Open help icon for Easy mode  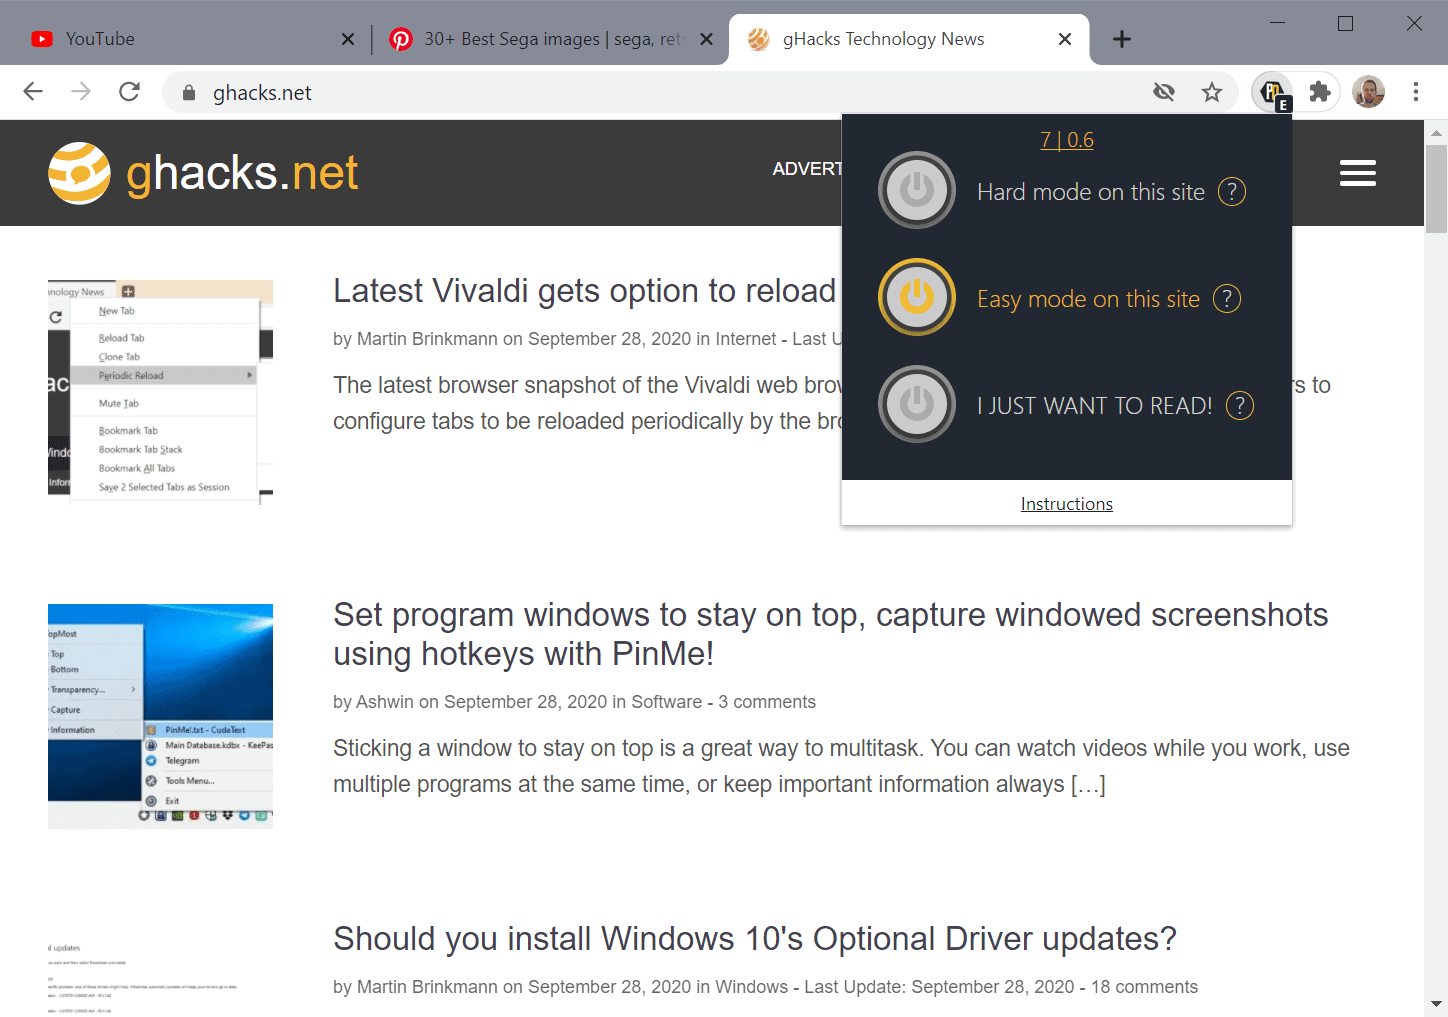[x=1227, y=298]
